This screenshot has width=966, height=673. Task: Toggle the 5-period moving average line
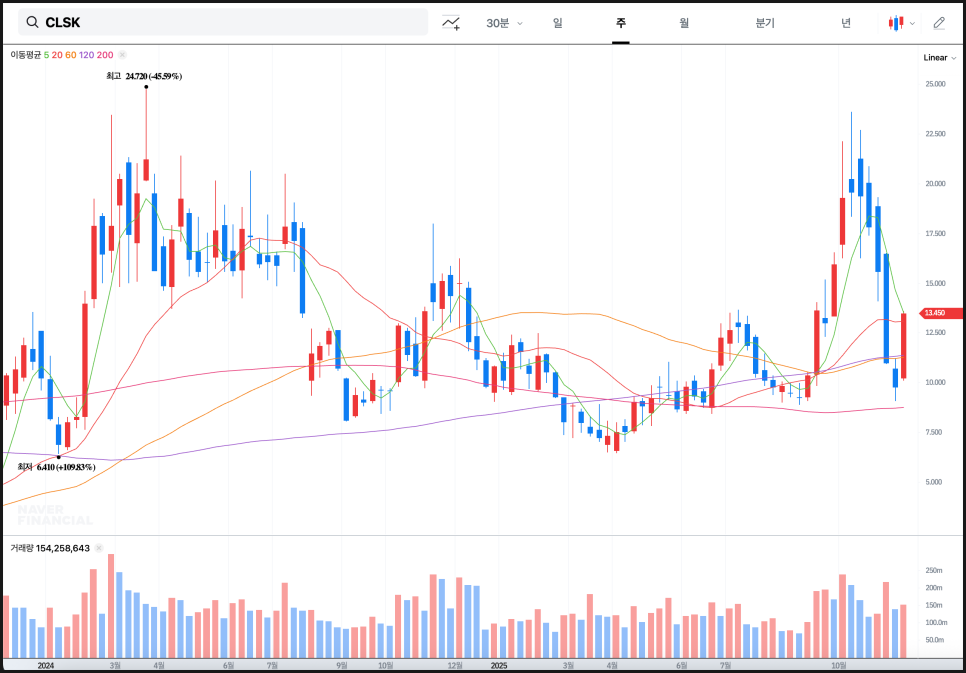point(46,55)
